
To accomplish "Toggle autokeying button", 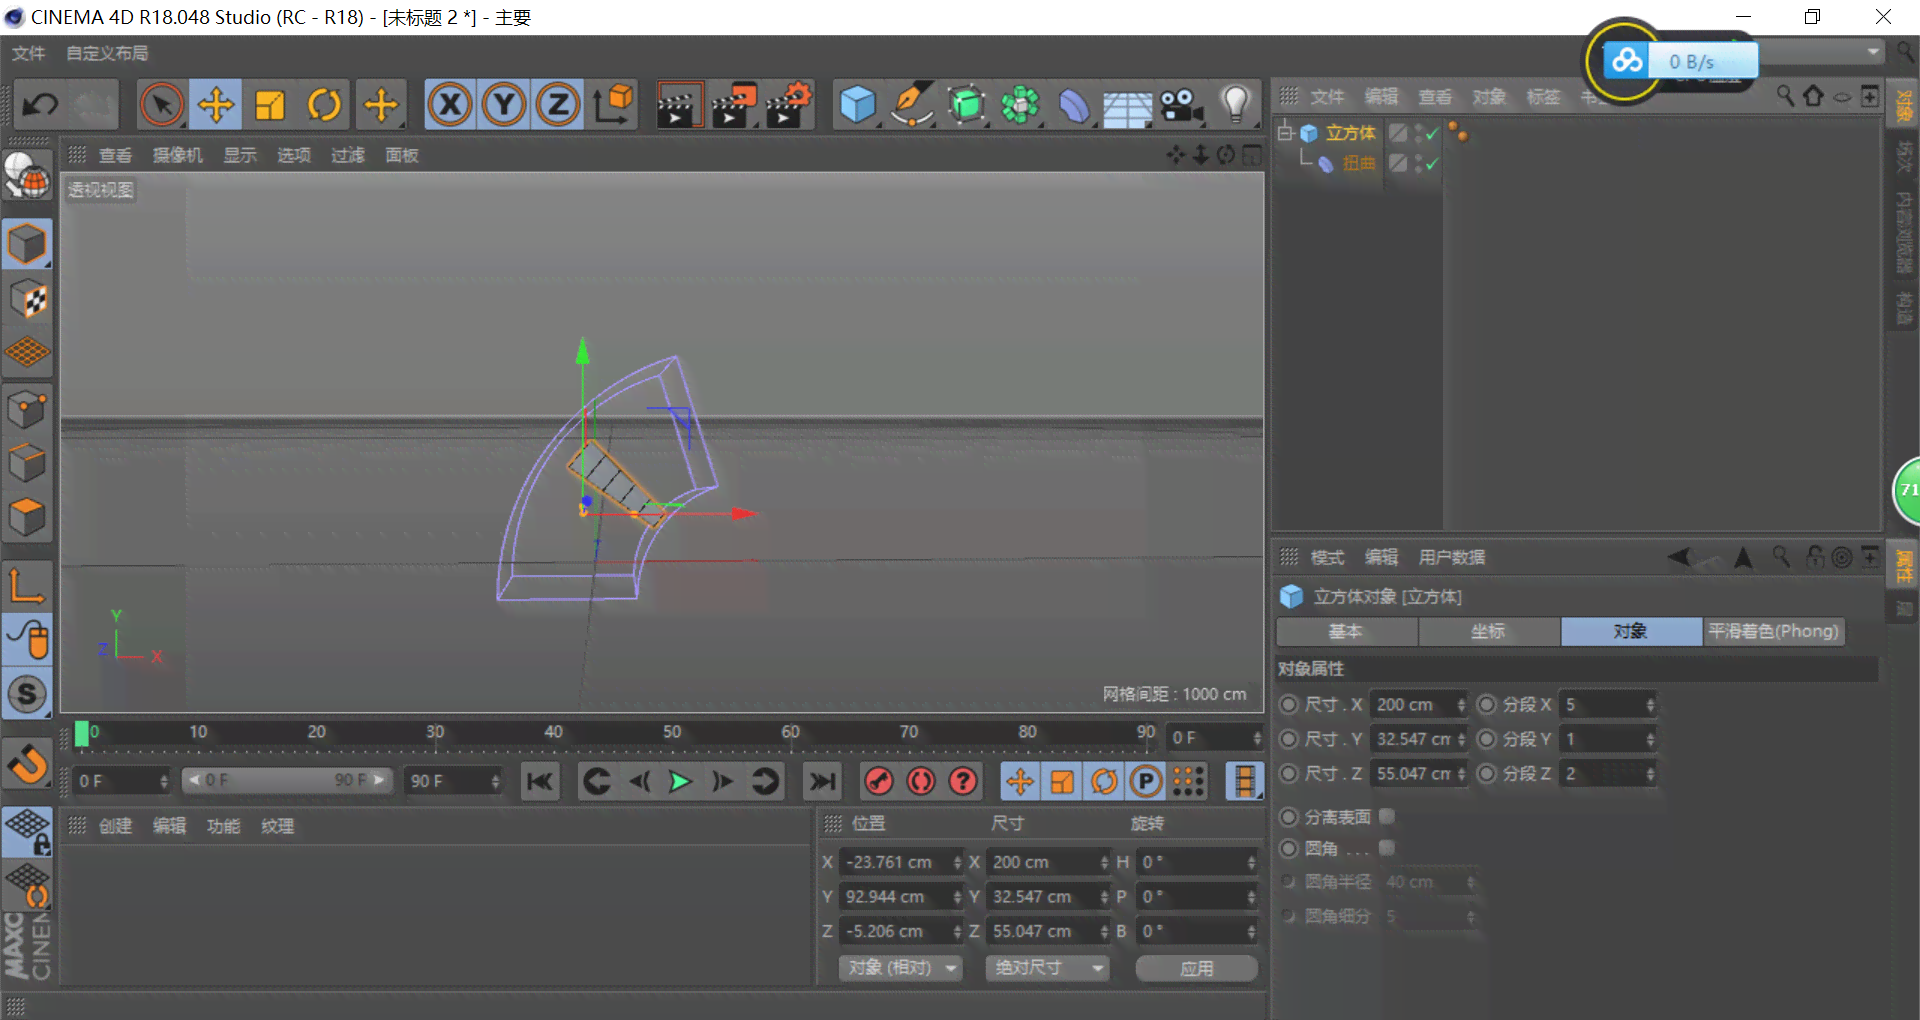I will point(921,781).
